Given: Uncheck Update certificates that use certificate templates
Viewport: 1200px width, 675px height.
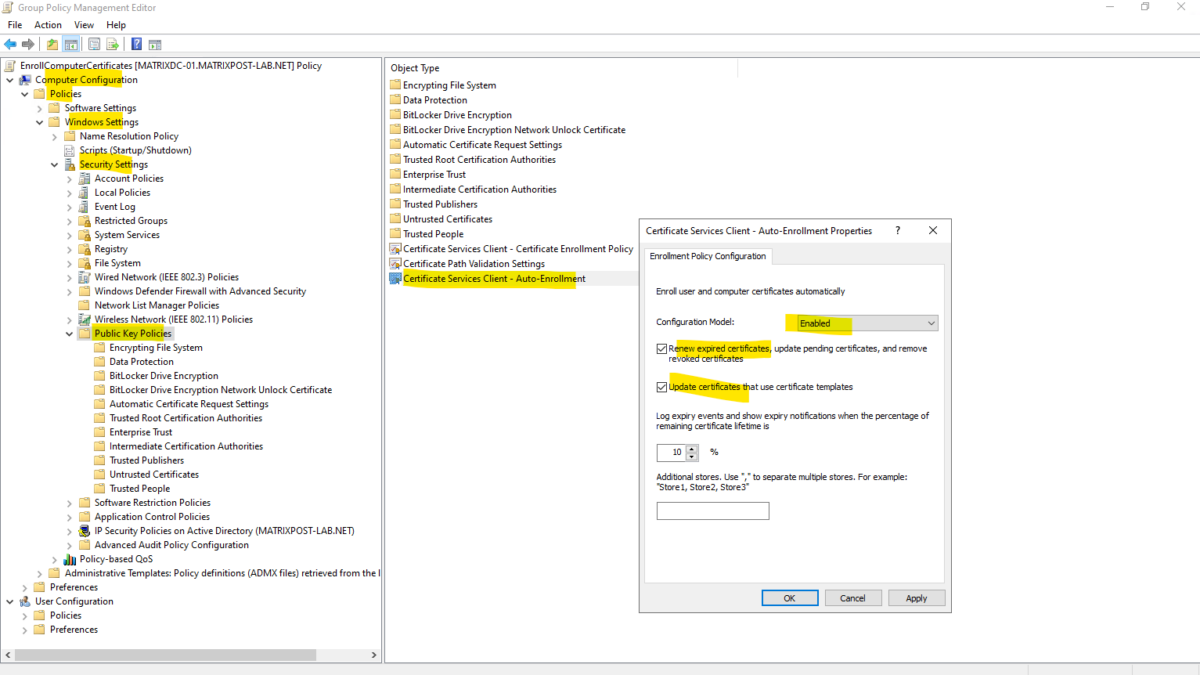Looking at the screenshot, I should coord(662,387).
